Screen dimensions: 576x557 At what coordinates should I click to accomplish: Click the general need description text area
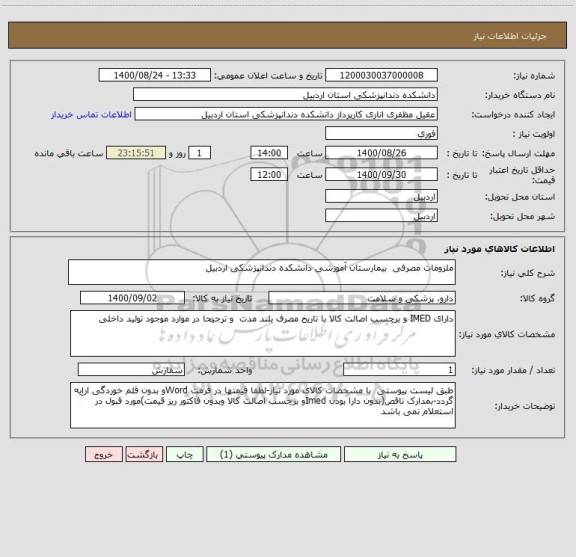click(x=262, y=272)
